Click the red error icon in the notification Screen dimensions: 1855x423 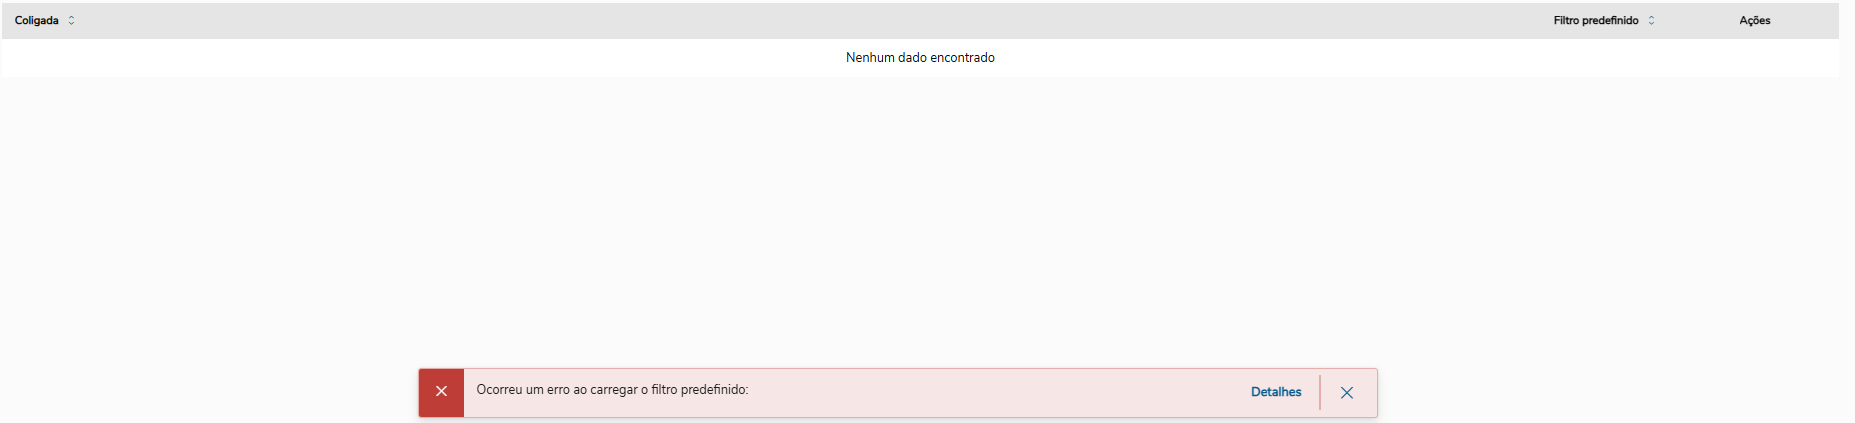[441, 392]
